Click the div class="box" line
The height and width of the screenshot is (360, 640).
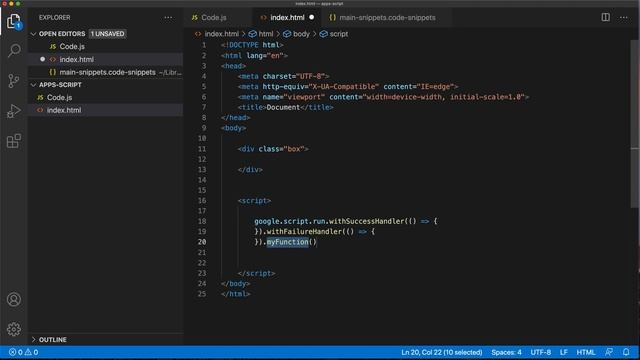[x=273, y=149]
